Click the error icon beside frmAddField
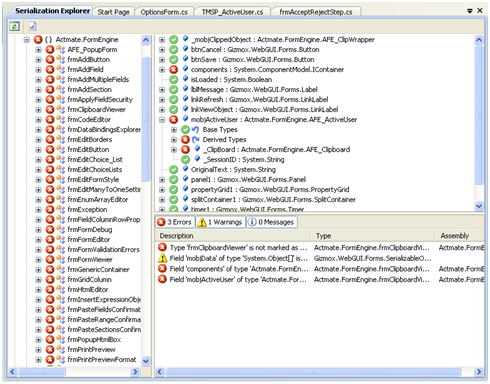This screenshot has width=490, height=384. point(50,70)
